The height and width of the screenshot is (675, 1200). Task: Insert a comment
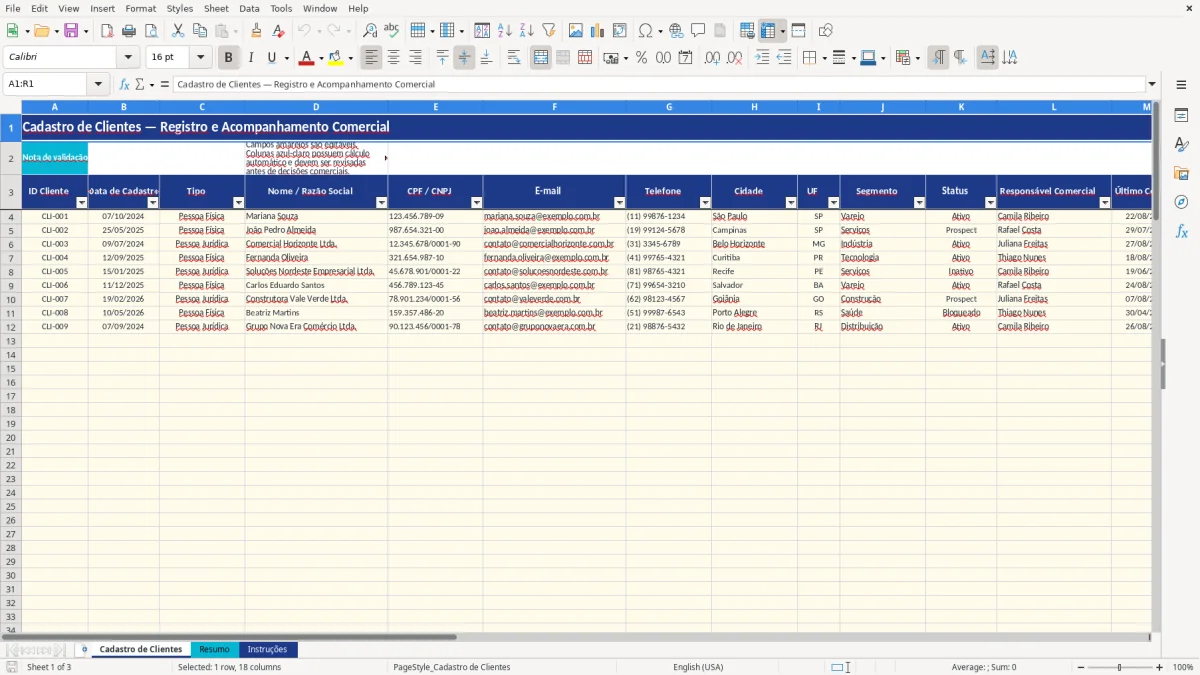click(698, 31)
